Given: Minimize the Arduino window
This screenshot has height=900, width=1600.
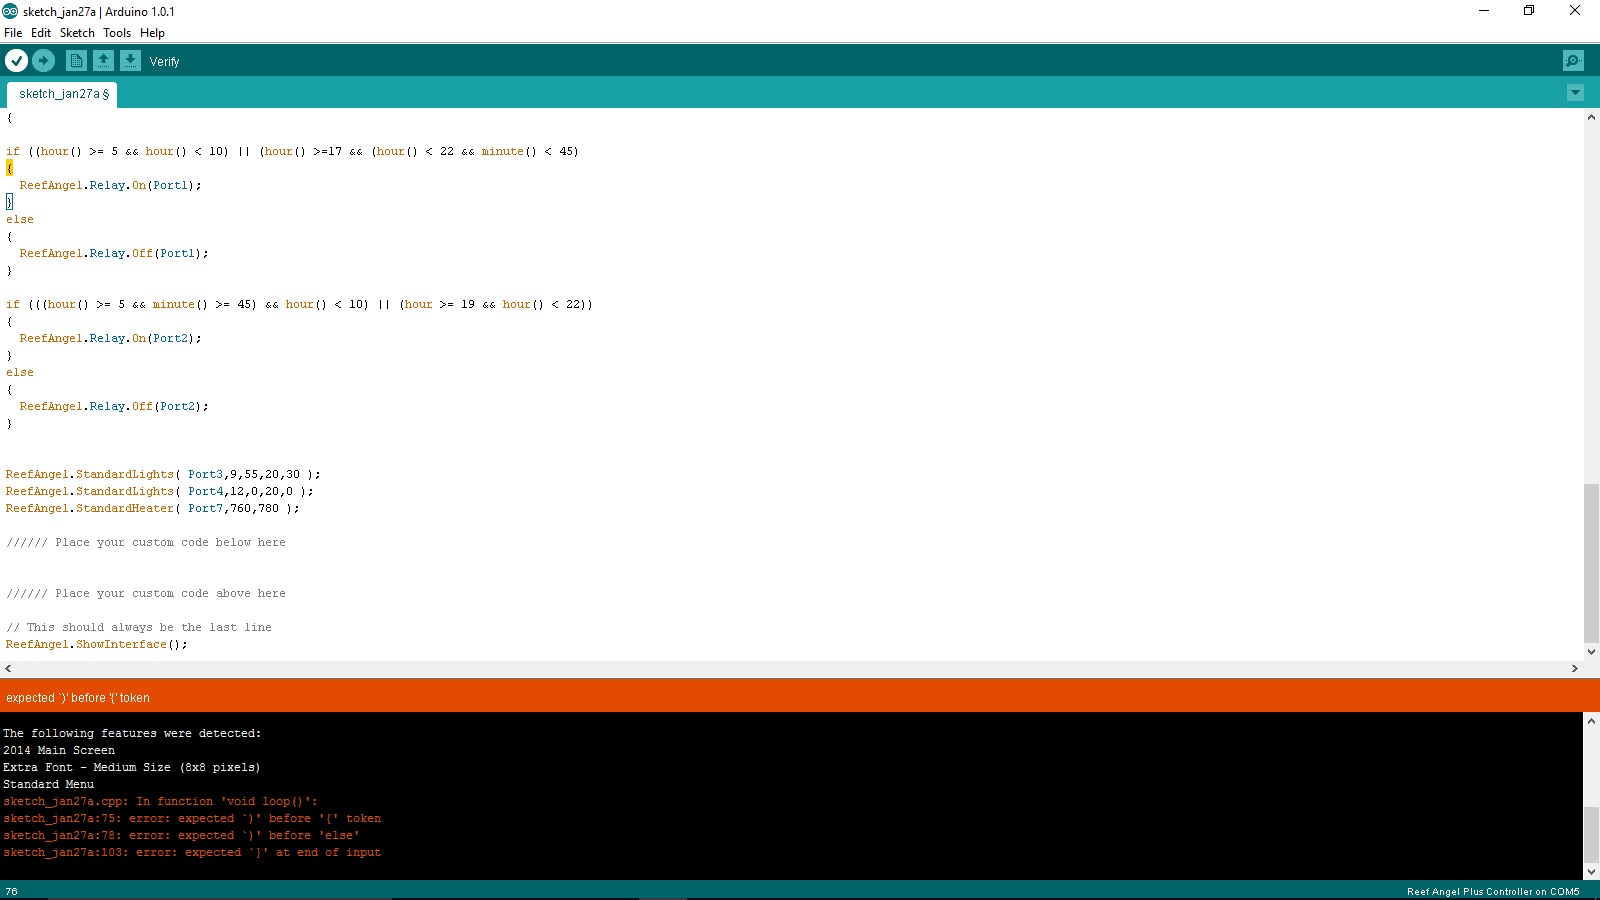Looking at the screenshot, I should click(x=1484, y=11).
